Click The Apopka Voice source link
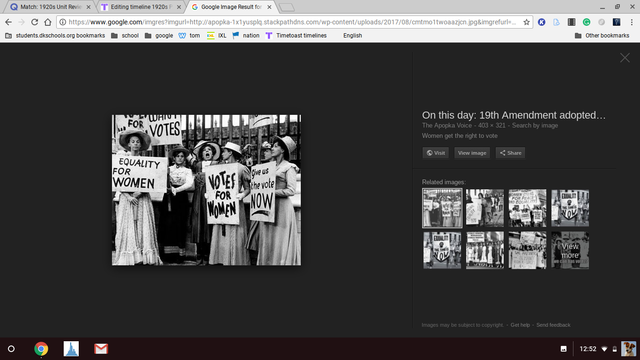 coord(447,125)
